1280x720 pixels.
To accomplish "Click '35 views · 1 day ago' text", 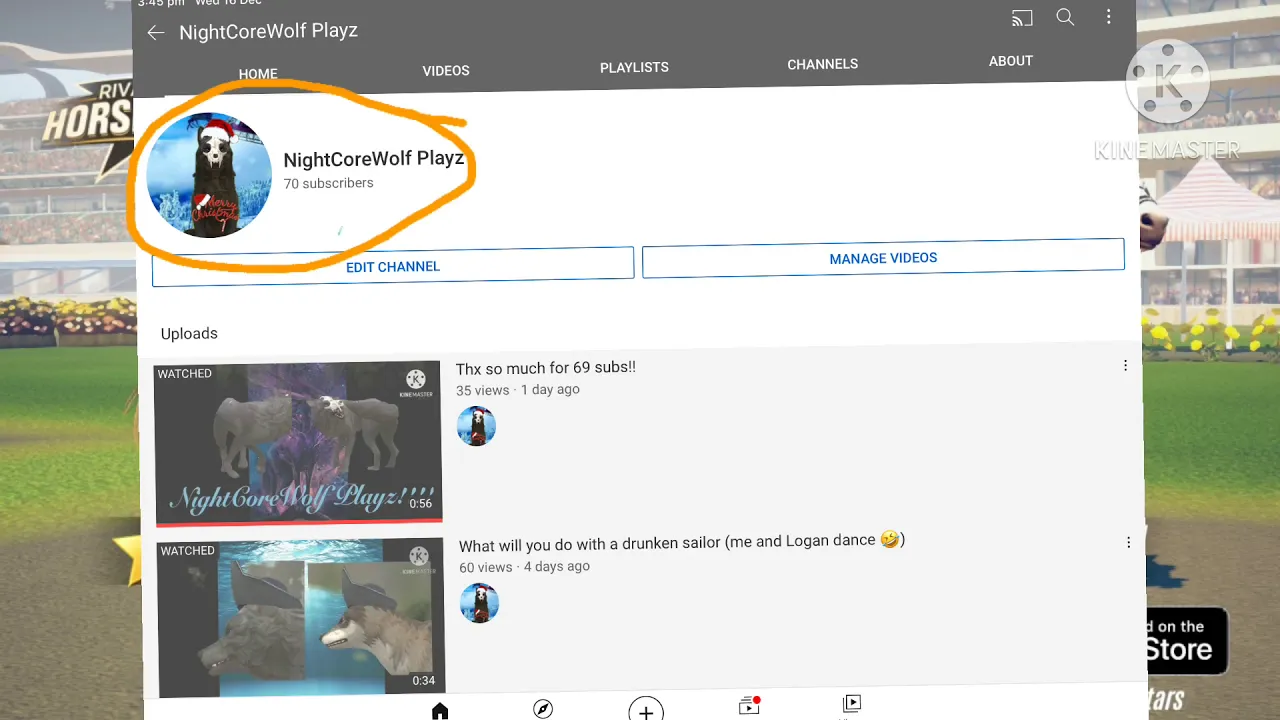I will [x=518, y=390].
